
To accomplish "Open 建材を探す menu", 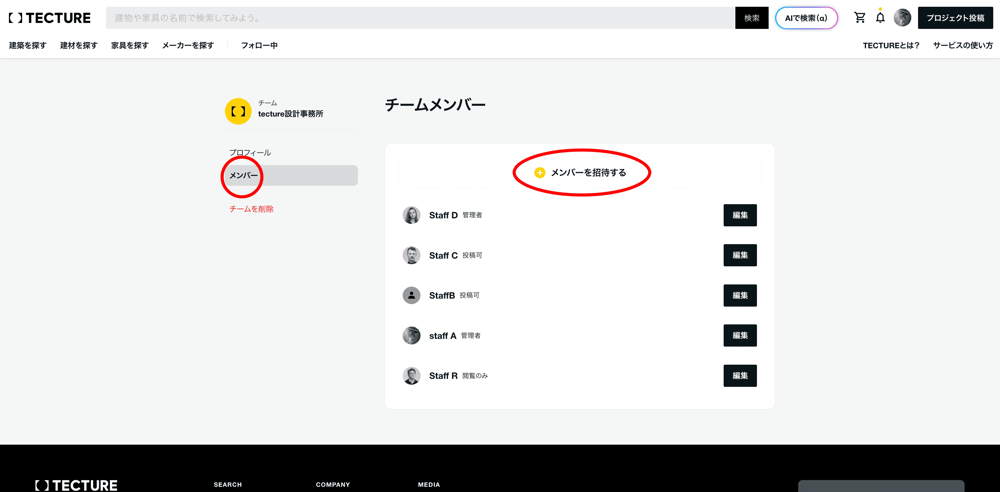I will 79,46.
